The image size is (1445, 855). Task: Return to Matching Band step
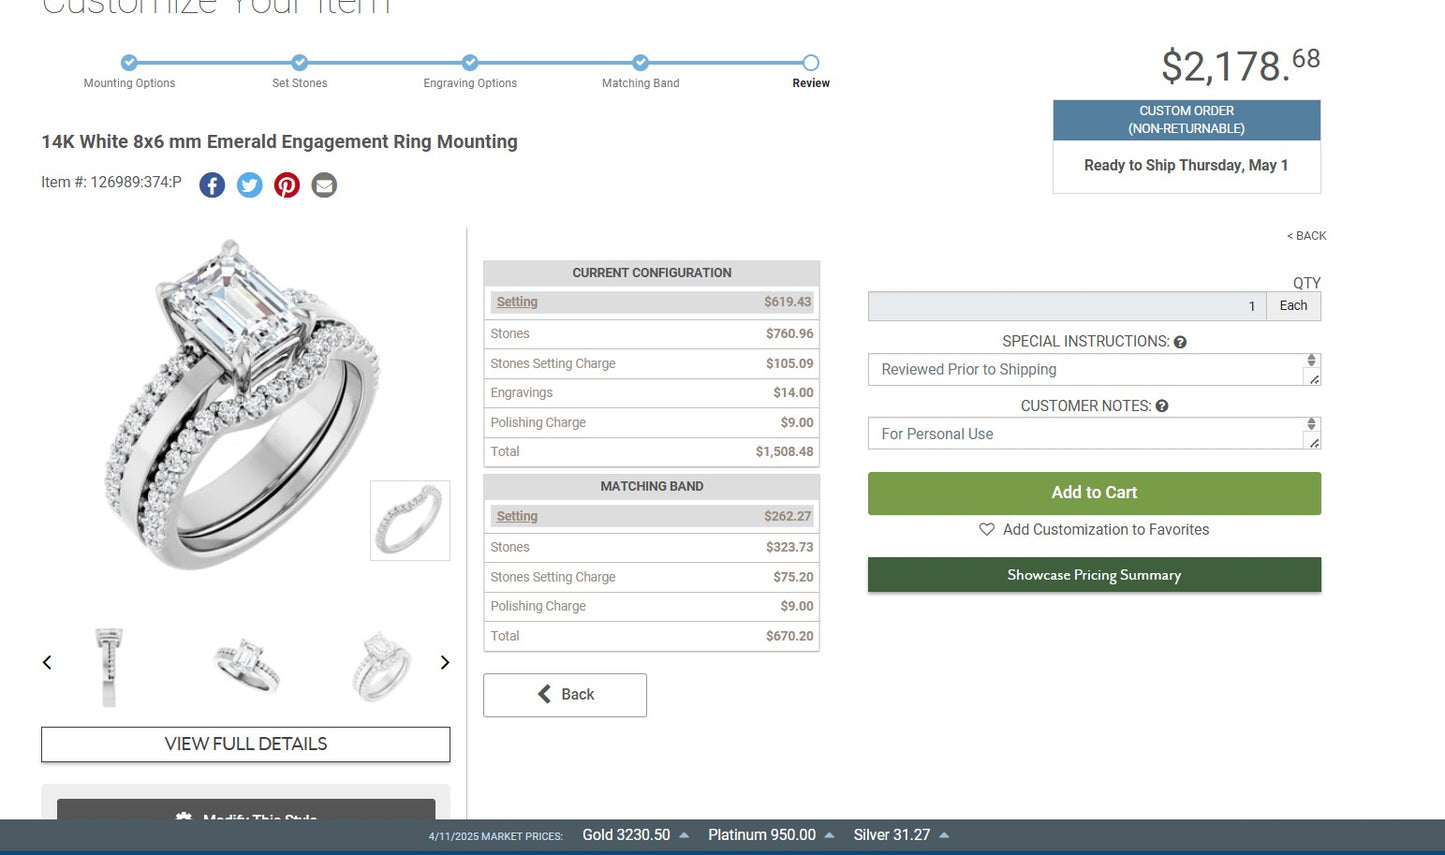[x=640, y=63]
